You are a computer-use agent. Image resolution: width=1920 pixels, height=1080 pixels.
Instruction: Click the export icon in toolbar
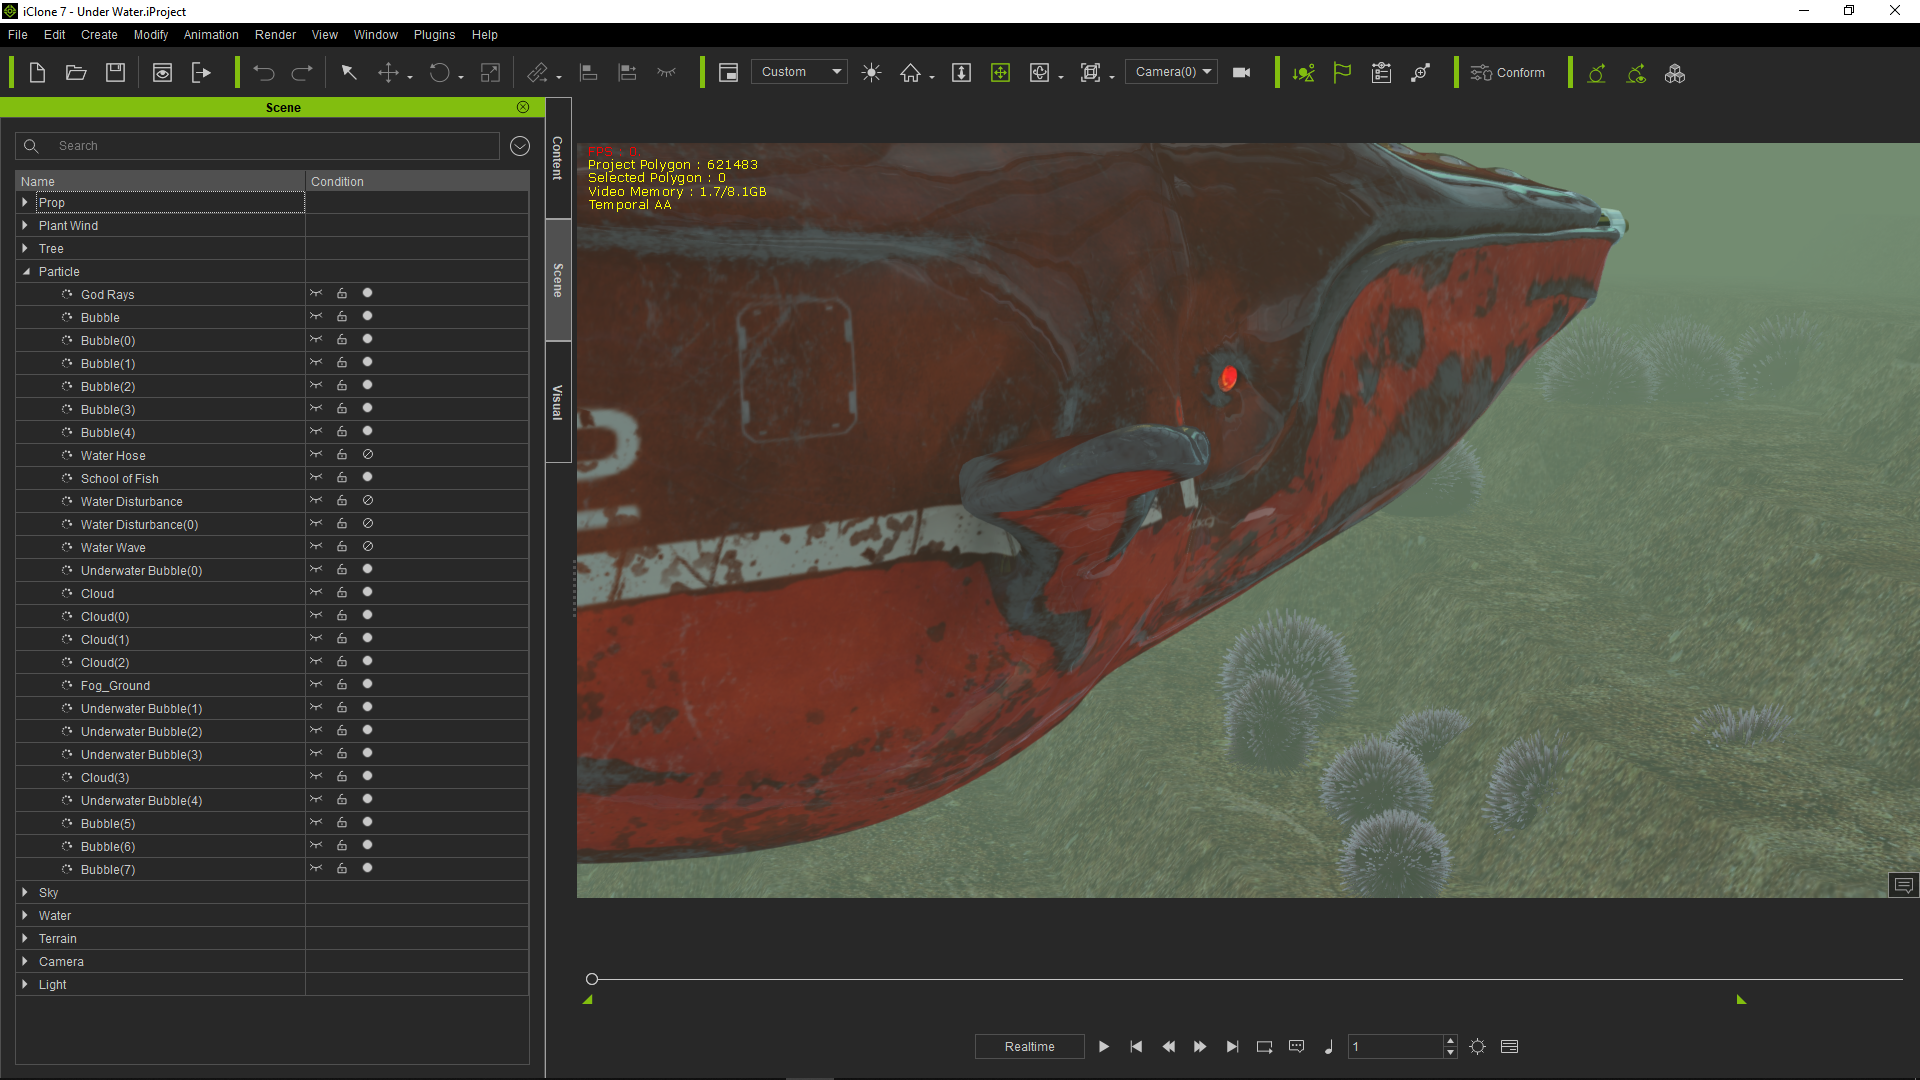[x=201, y=73]
